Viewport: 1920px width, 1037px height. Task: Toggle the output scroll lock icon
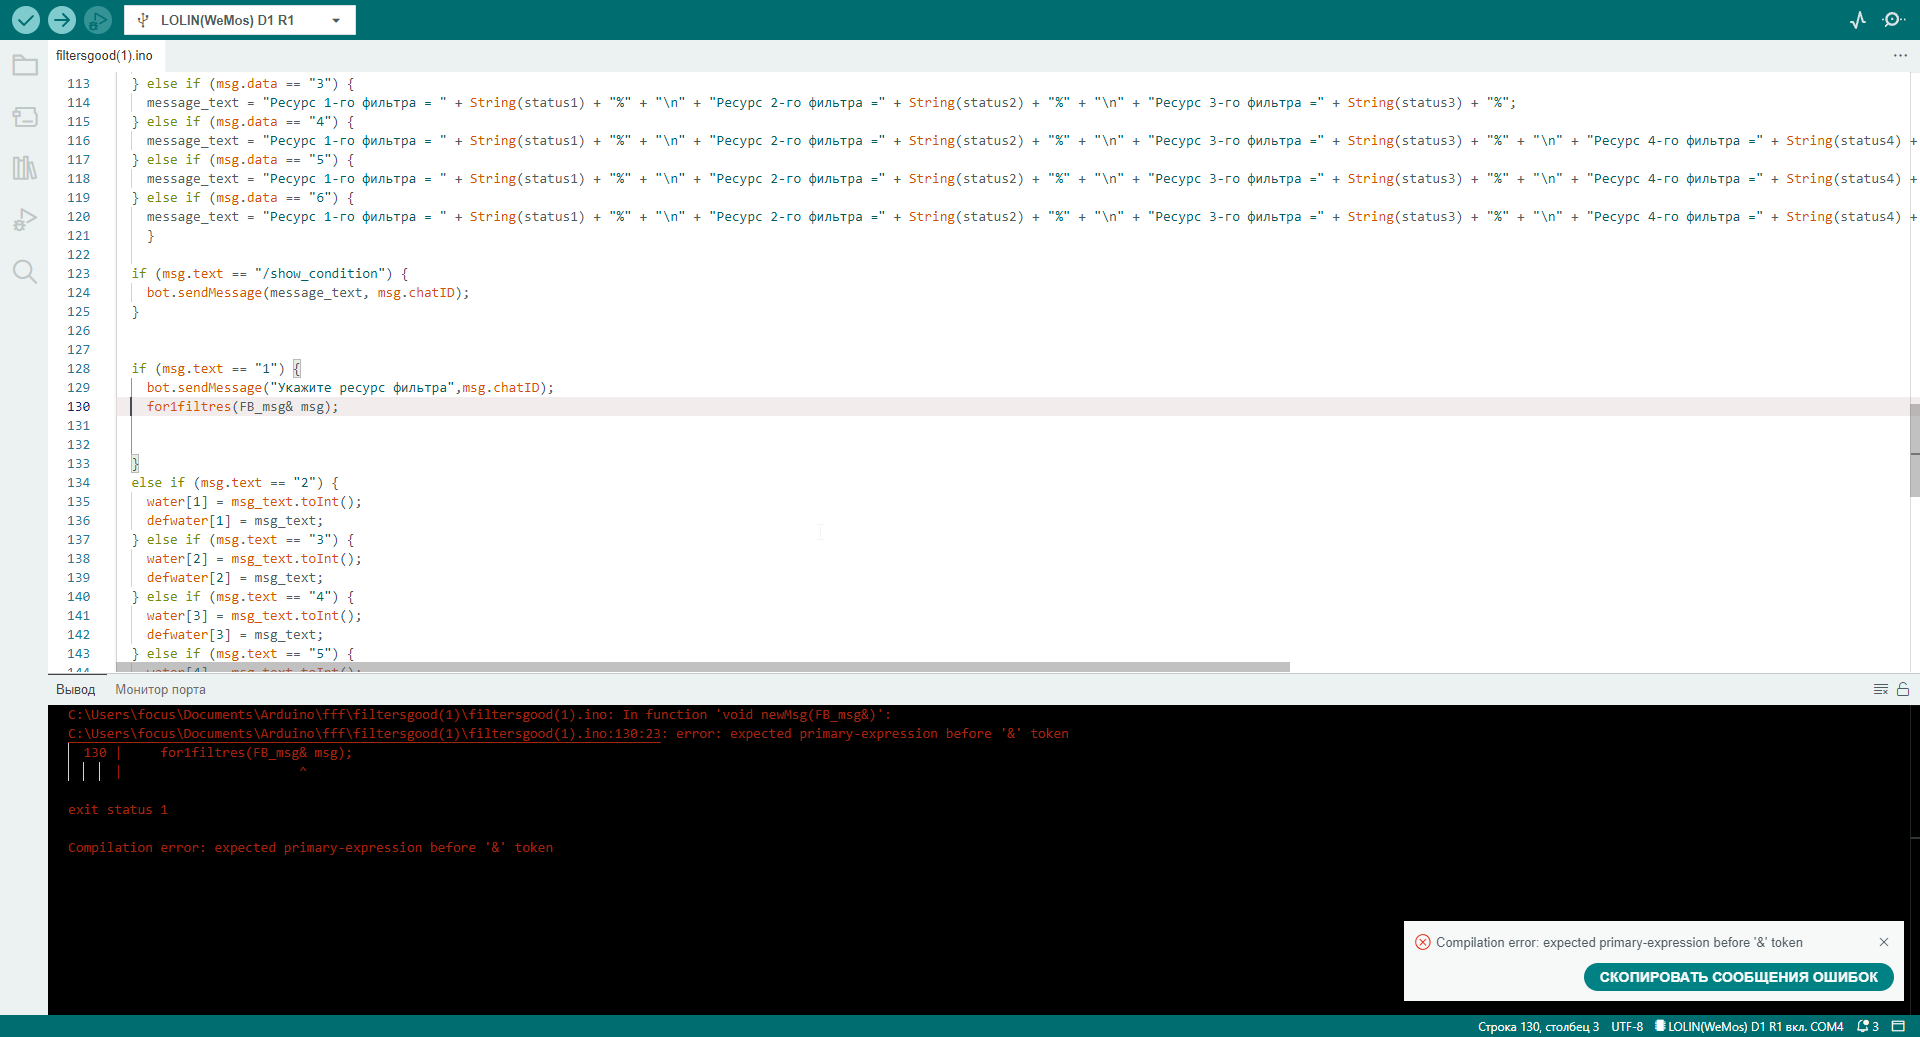[x=1903, y=689]
